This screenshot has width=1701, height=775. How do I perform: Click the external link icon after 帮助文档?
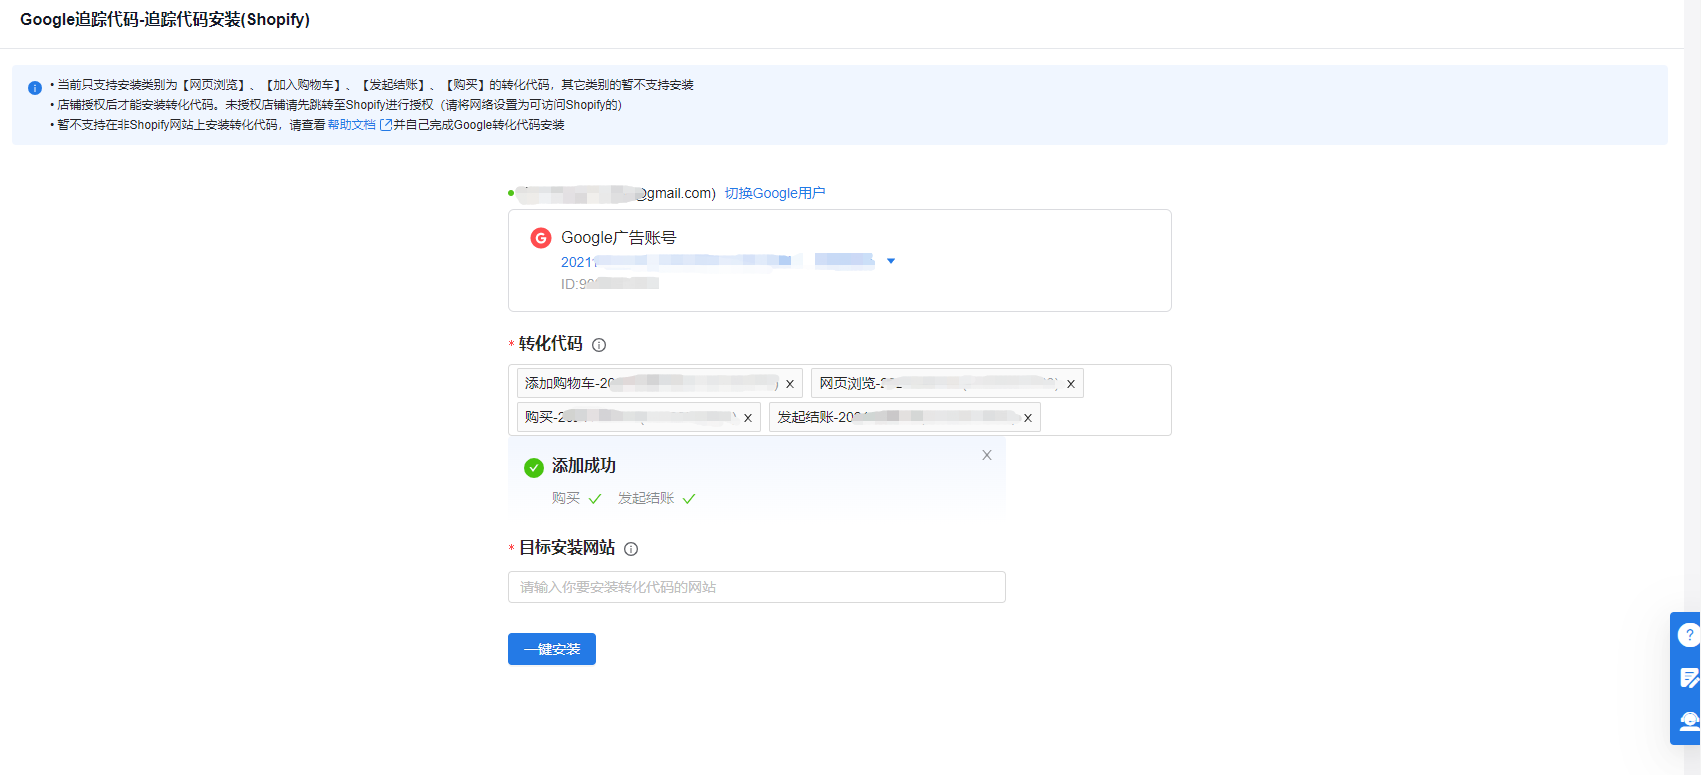click(x=386, y=125)
